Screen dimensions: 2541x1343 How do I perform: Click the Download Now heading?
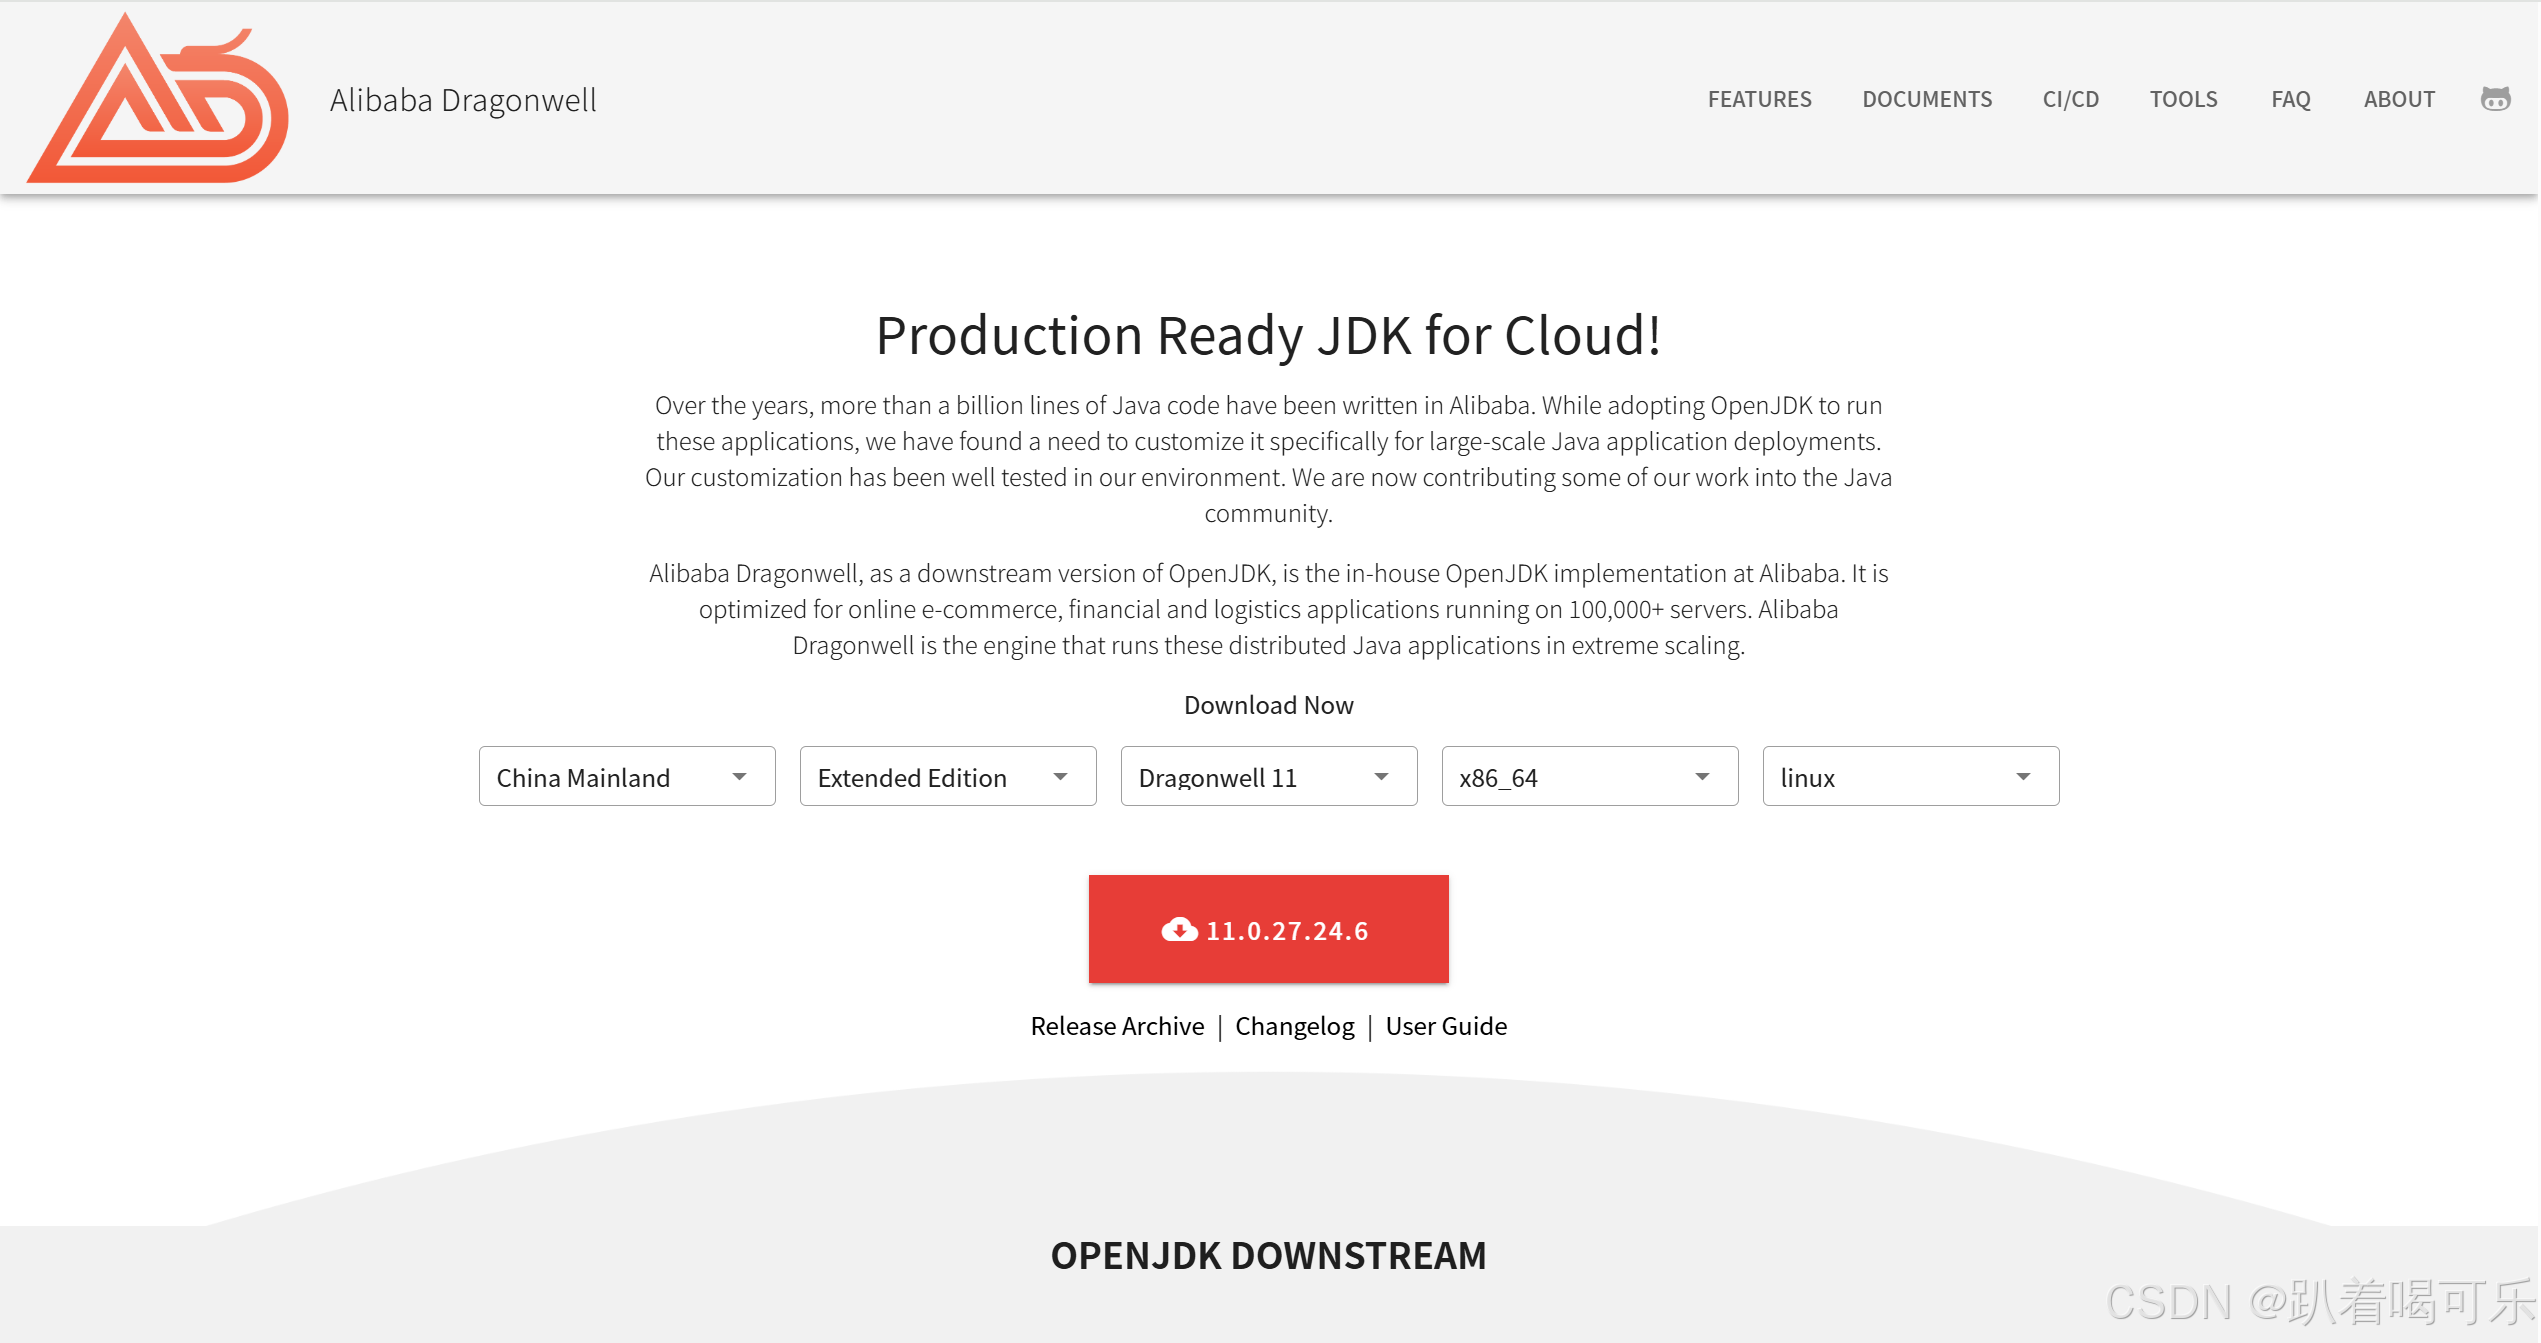[1268, 705]
